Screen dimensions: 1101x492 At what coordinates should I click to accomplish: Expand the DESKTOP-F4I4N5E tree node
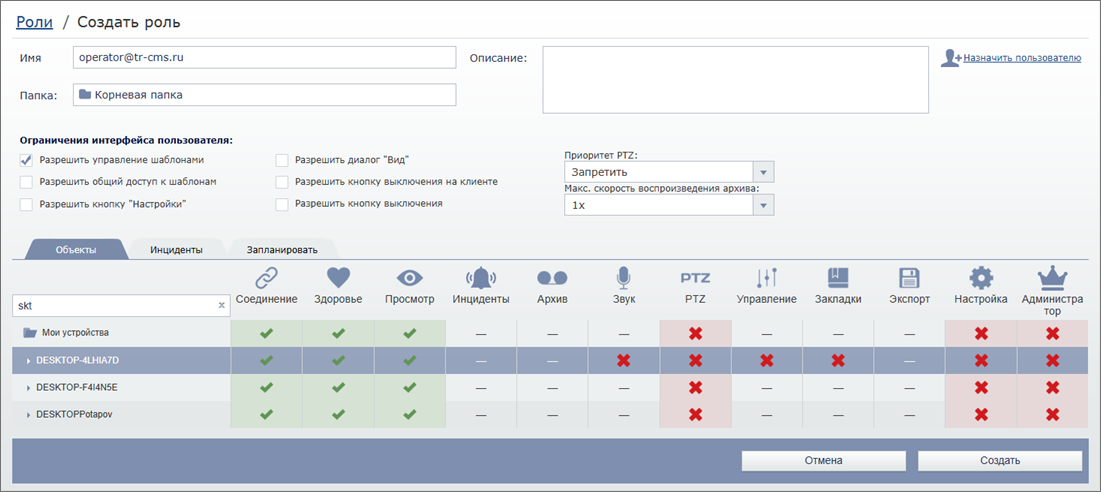(x=28, y=386)
